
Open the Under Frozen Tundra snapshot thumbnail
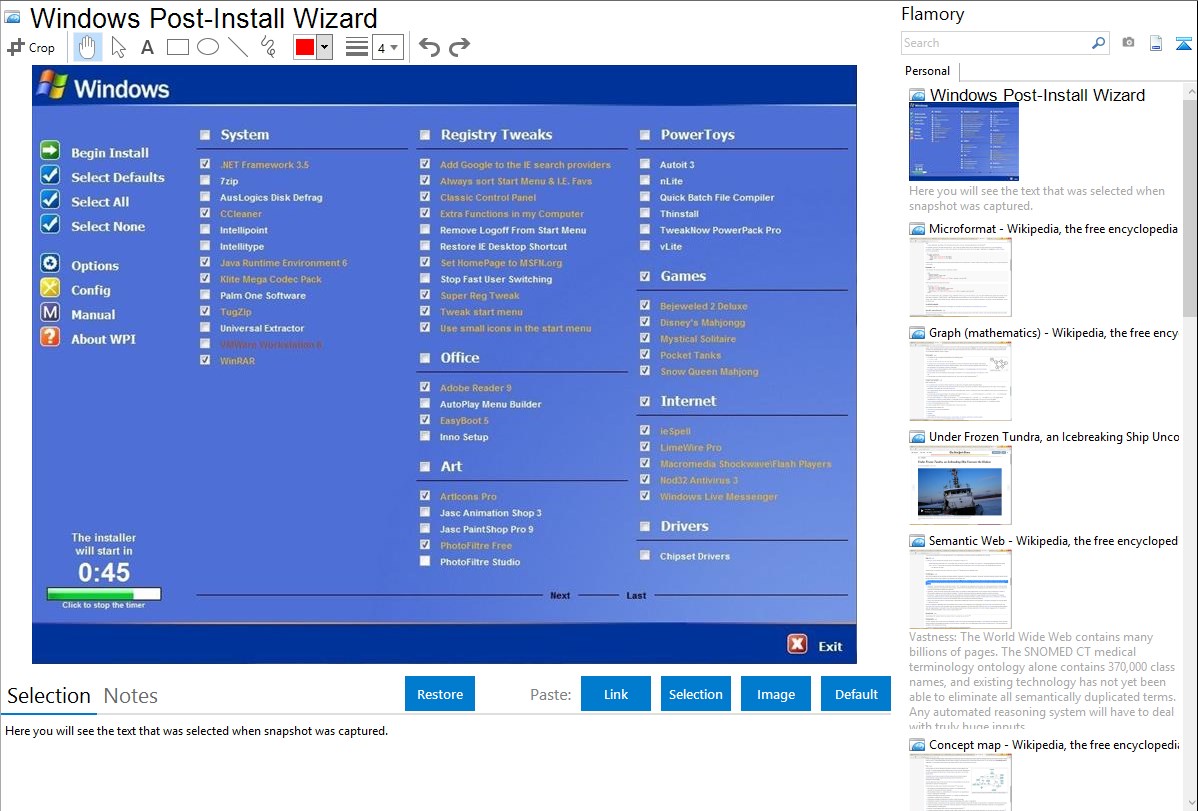click(960, 485)
